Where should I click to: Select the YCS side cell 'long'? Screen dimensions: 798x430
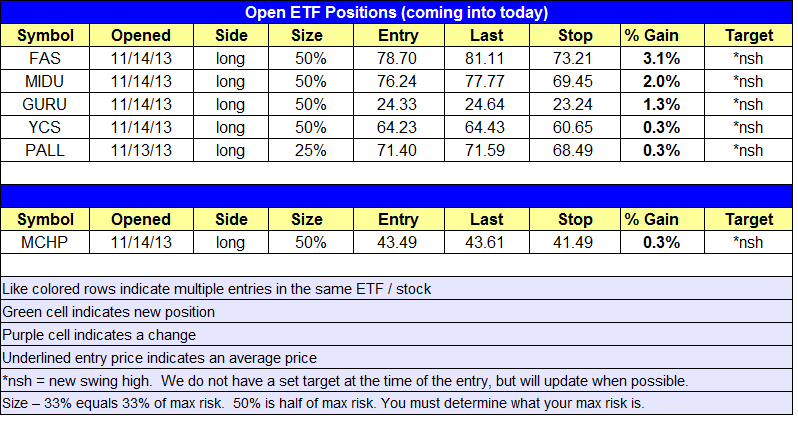pyautogui.click(x=231, y=127)
